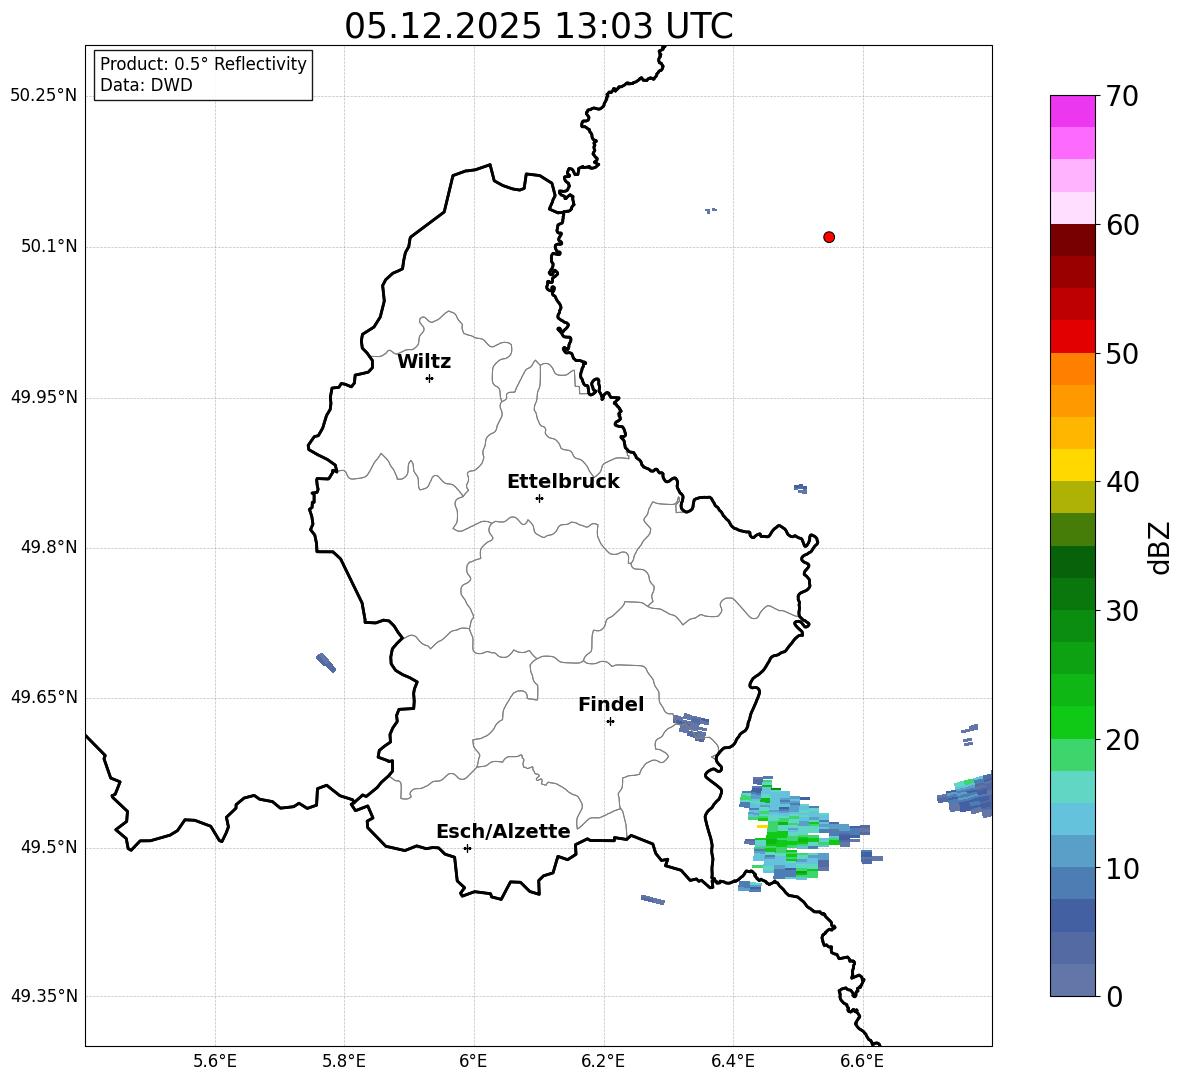1184x1081 pixels.
Task: Click the Data: DWD text
Action: [146, 85]
